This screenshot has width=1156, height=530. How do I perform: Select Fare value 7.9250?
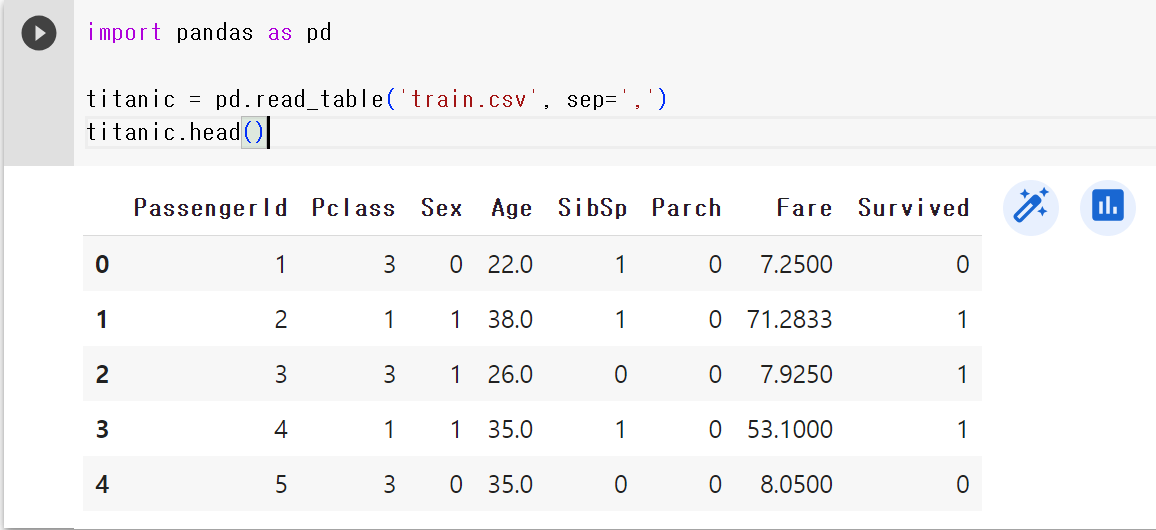(798, 374)
